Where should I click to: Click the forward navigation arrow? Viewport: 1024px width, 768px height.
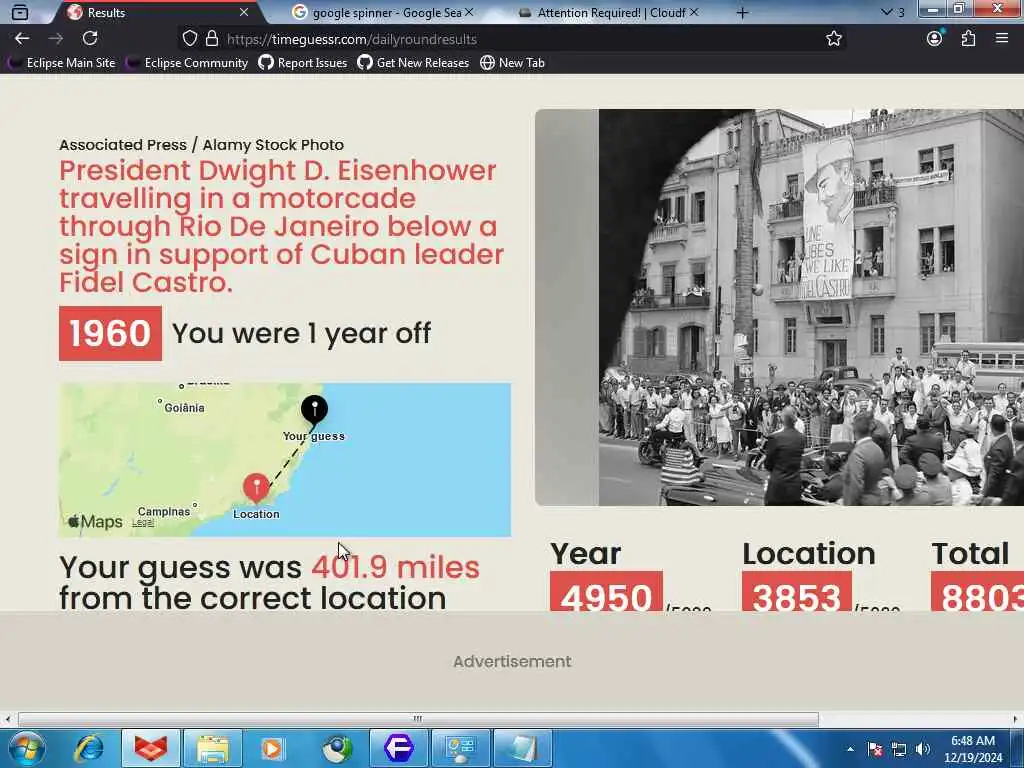coord(56,39)
